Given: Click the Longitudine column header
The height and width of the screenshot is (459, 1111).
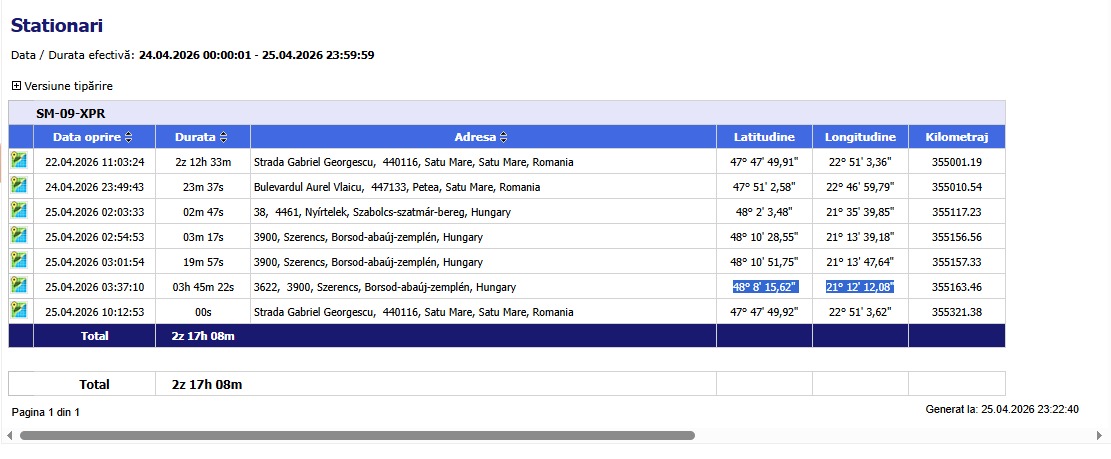Looking at the screenshot, I should (860, 137).
